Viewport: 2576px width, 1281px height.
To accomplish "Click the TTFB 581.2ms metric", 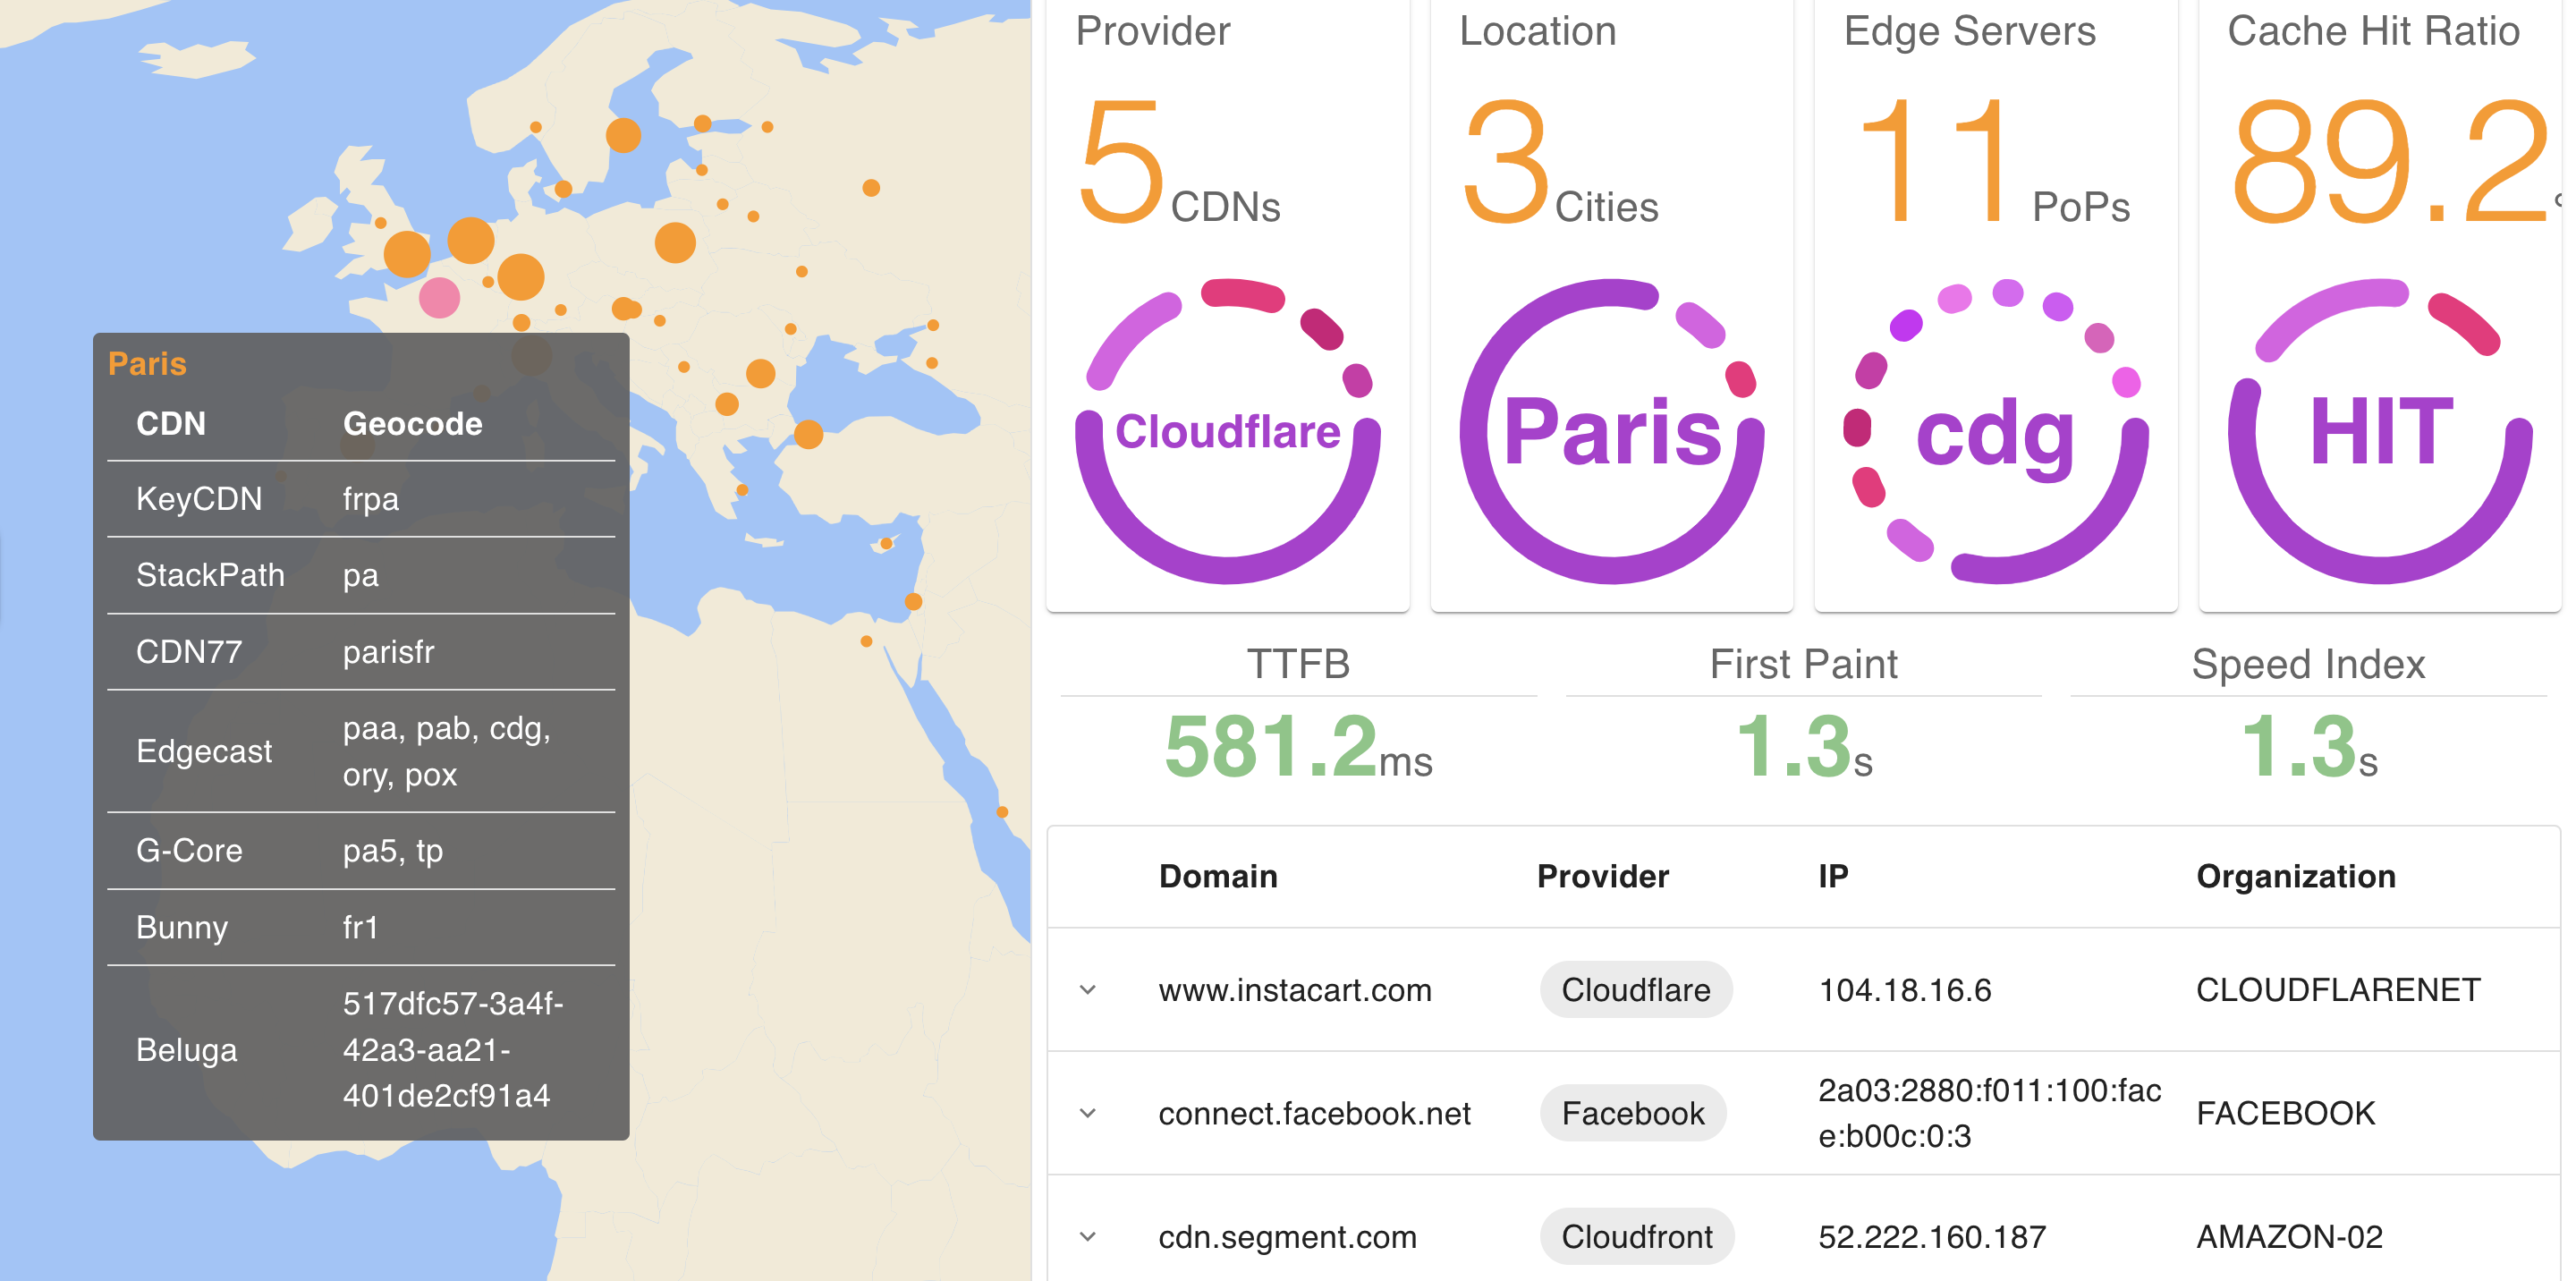I will [1297, 747].
